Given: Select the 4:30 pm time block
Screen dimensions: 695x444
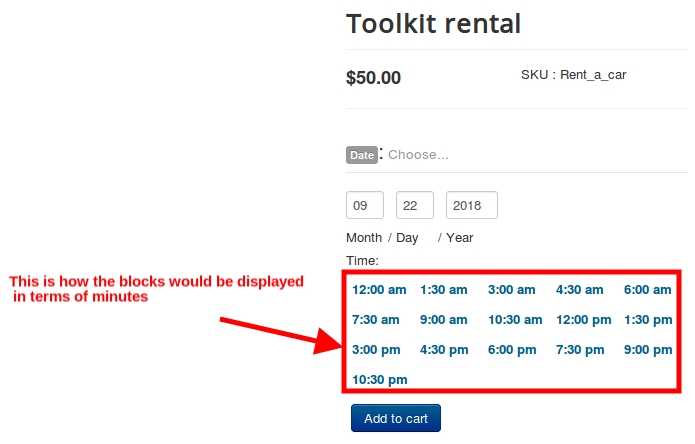Looking at the screenshot, I should [444, 350].
